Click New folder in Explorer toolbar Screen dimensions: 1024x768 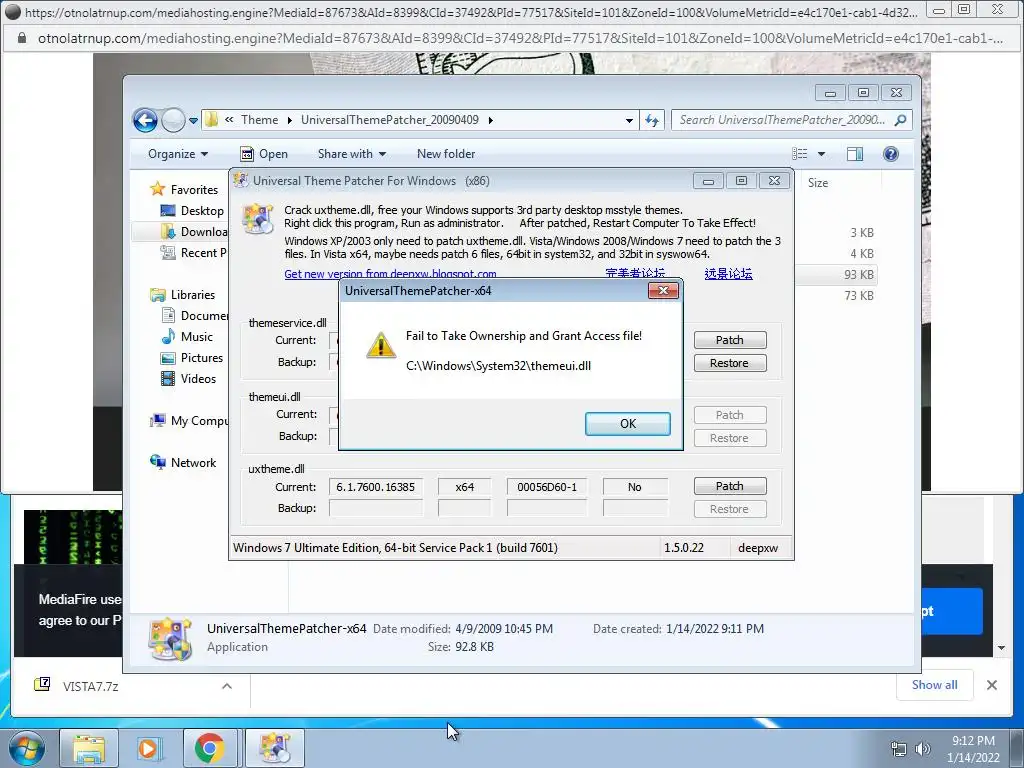click(x=446, y=154)
